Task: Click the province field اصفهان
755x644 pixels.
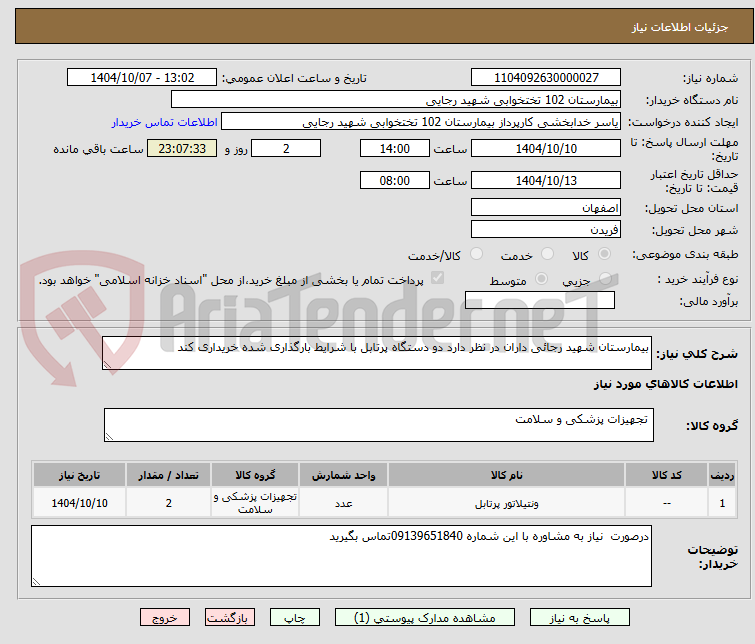Action: click(x=546, y=208)
